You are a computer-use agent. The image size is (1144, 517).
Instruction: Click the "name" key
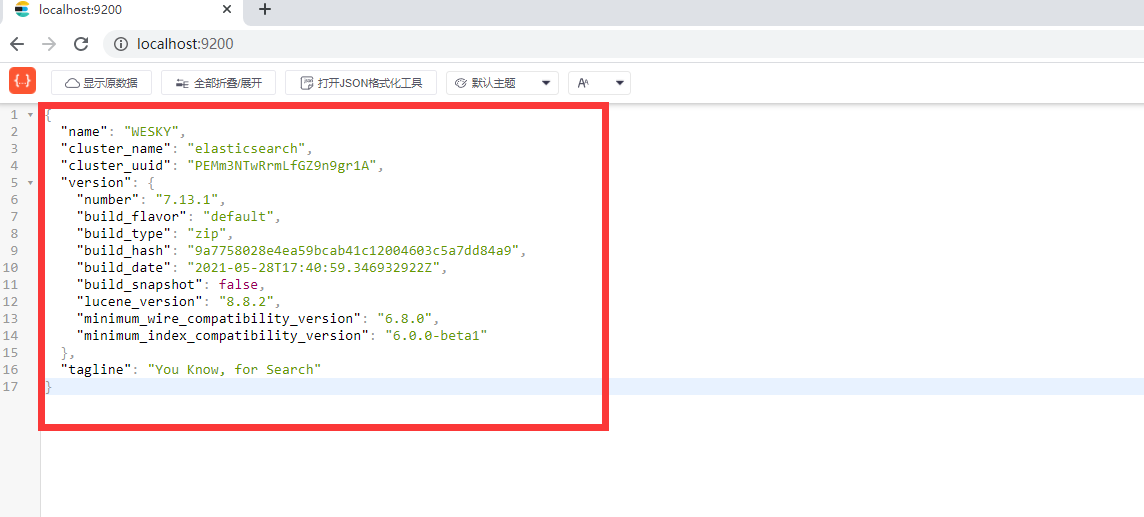tap(85, 132)
